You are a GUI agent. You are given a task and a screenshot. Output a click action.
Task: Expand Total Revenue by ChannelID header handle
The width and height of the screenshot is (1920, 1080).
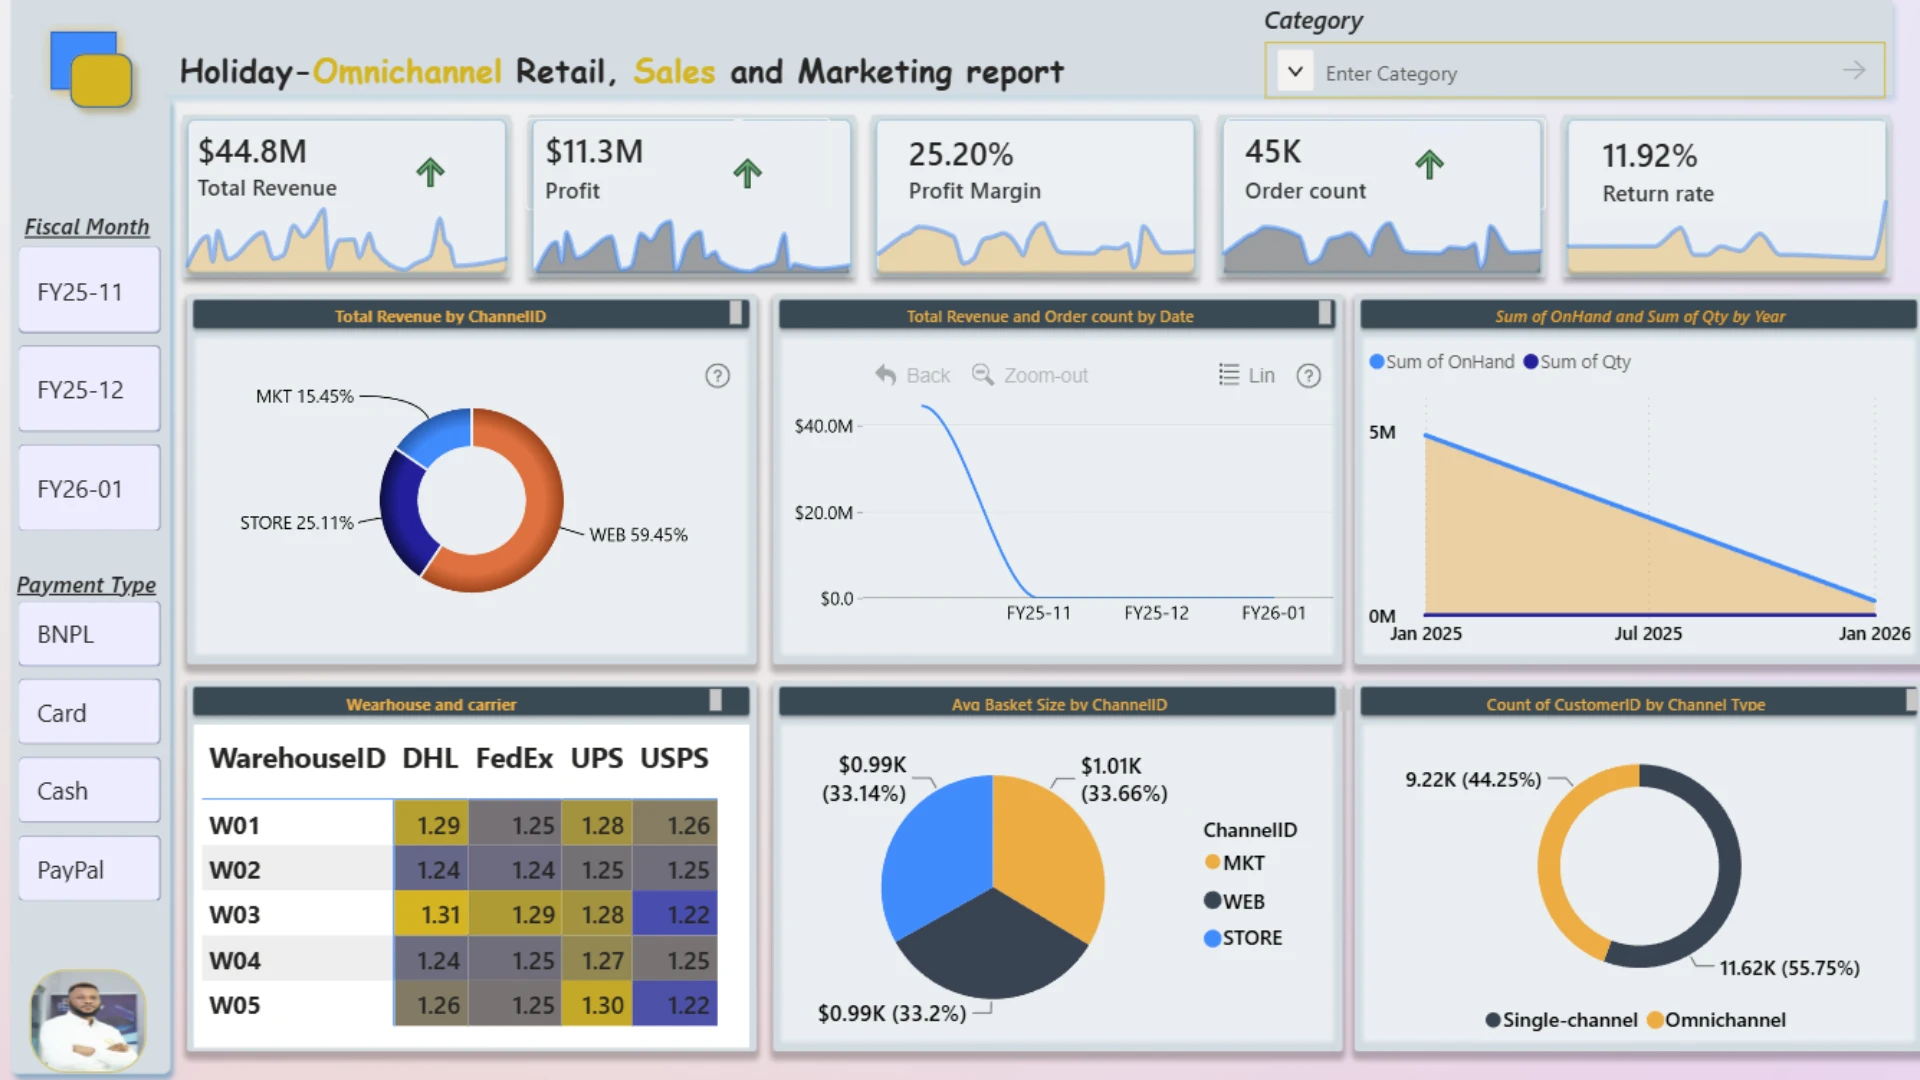[736, 314]
